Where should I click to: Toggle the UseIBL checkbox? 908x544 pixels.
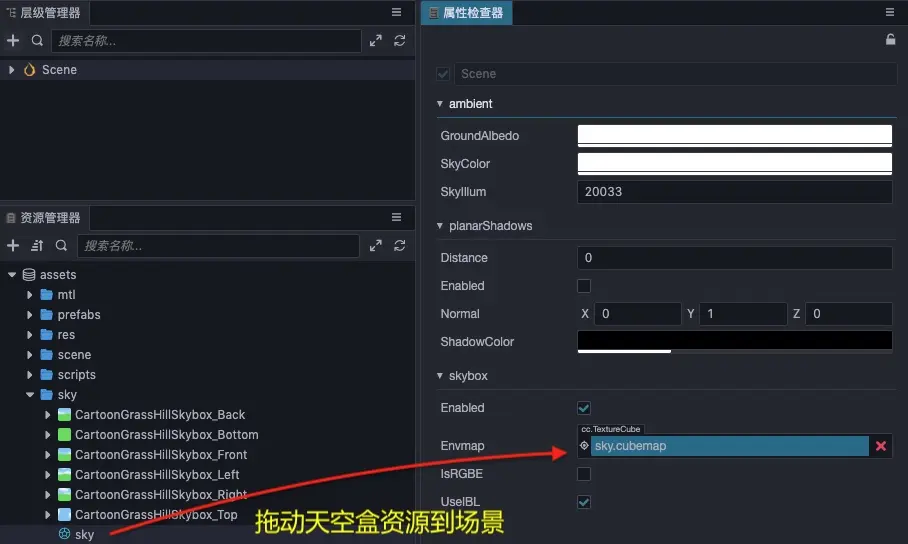584,502
